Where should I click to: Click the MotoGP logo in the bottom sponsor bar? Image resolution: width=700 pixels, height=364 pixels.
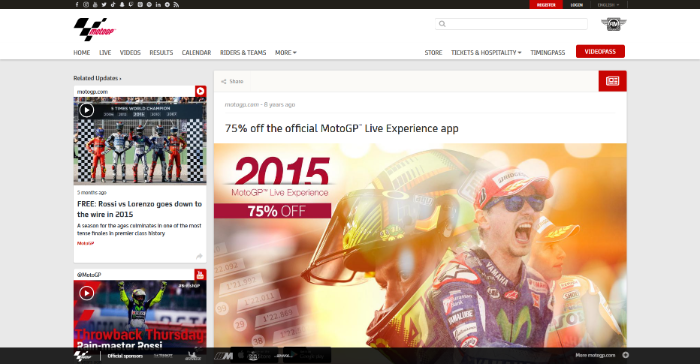pyautogui.click(x=83, y=356)
